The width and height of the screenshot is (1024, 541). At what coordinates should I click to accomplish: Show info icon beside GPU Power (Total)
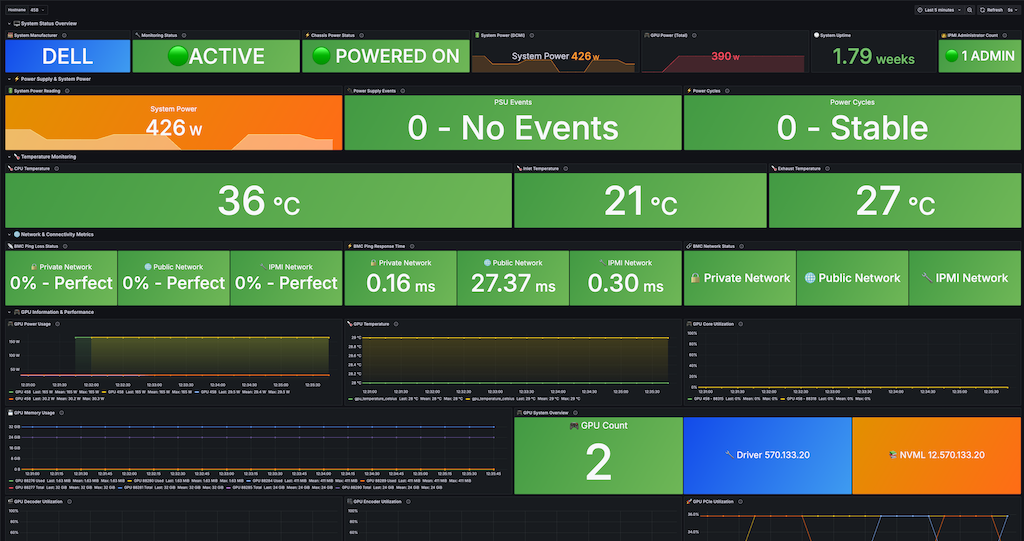coord(694,35)
